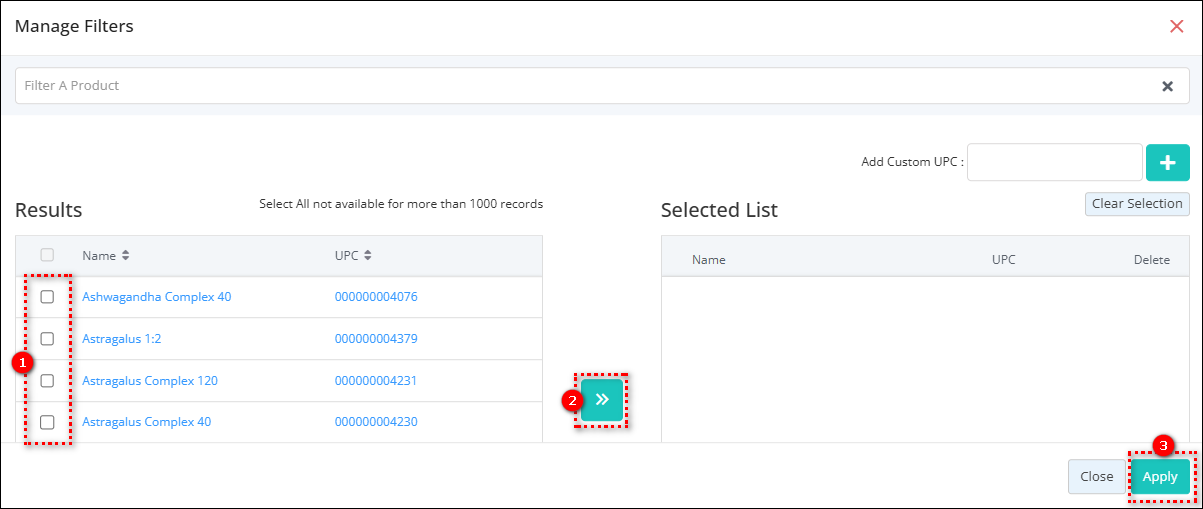Image resolution: width=1203 pixels, height=509 pixels.
Task: Click UPC link 000000004379
Action: click(x=375, y=339)
